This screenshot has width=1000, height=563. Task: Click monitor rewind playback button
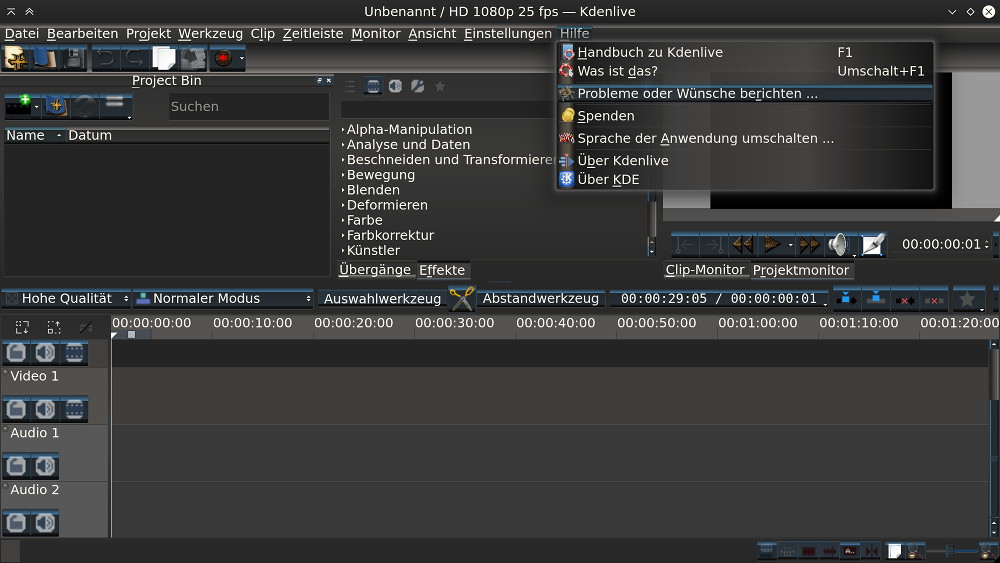[742, 244]
